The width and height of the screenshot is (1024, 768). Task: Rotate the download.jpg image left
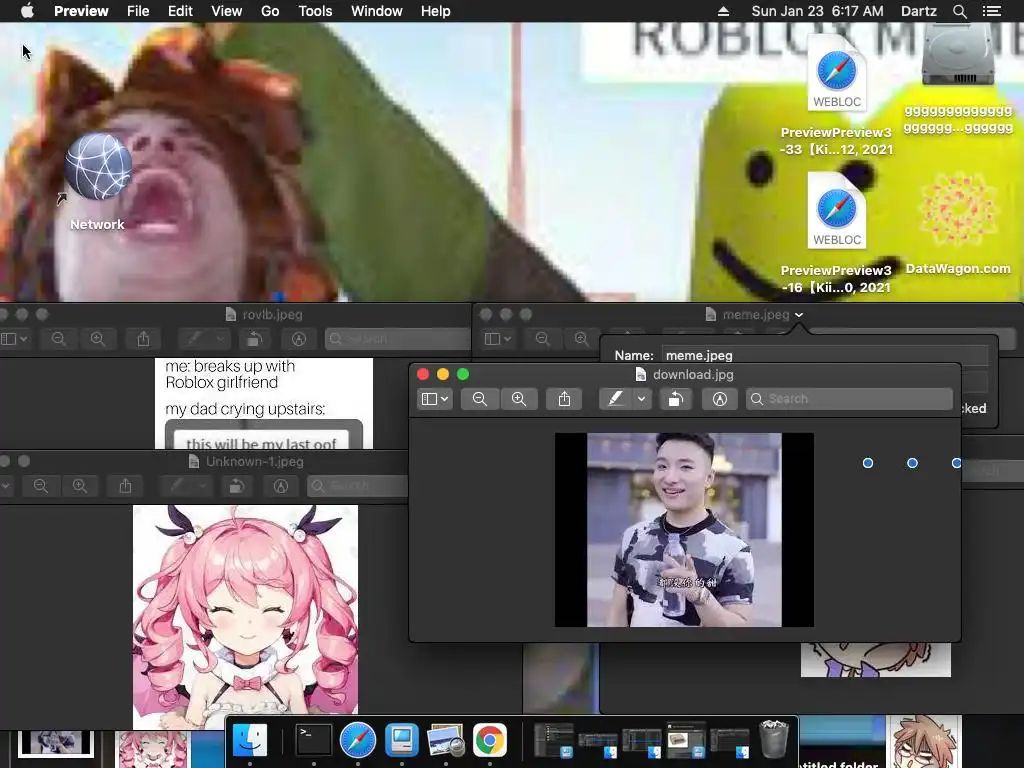click(x=675, y=399)
